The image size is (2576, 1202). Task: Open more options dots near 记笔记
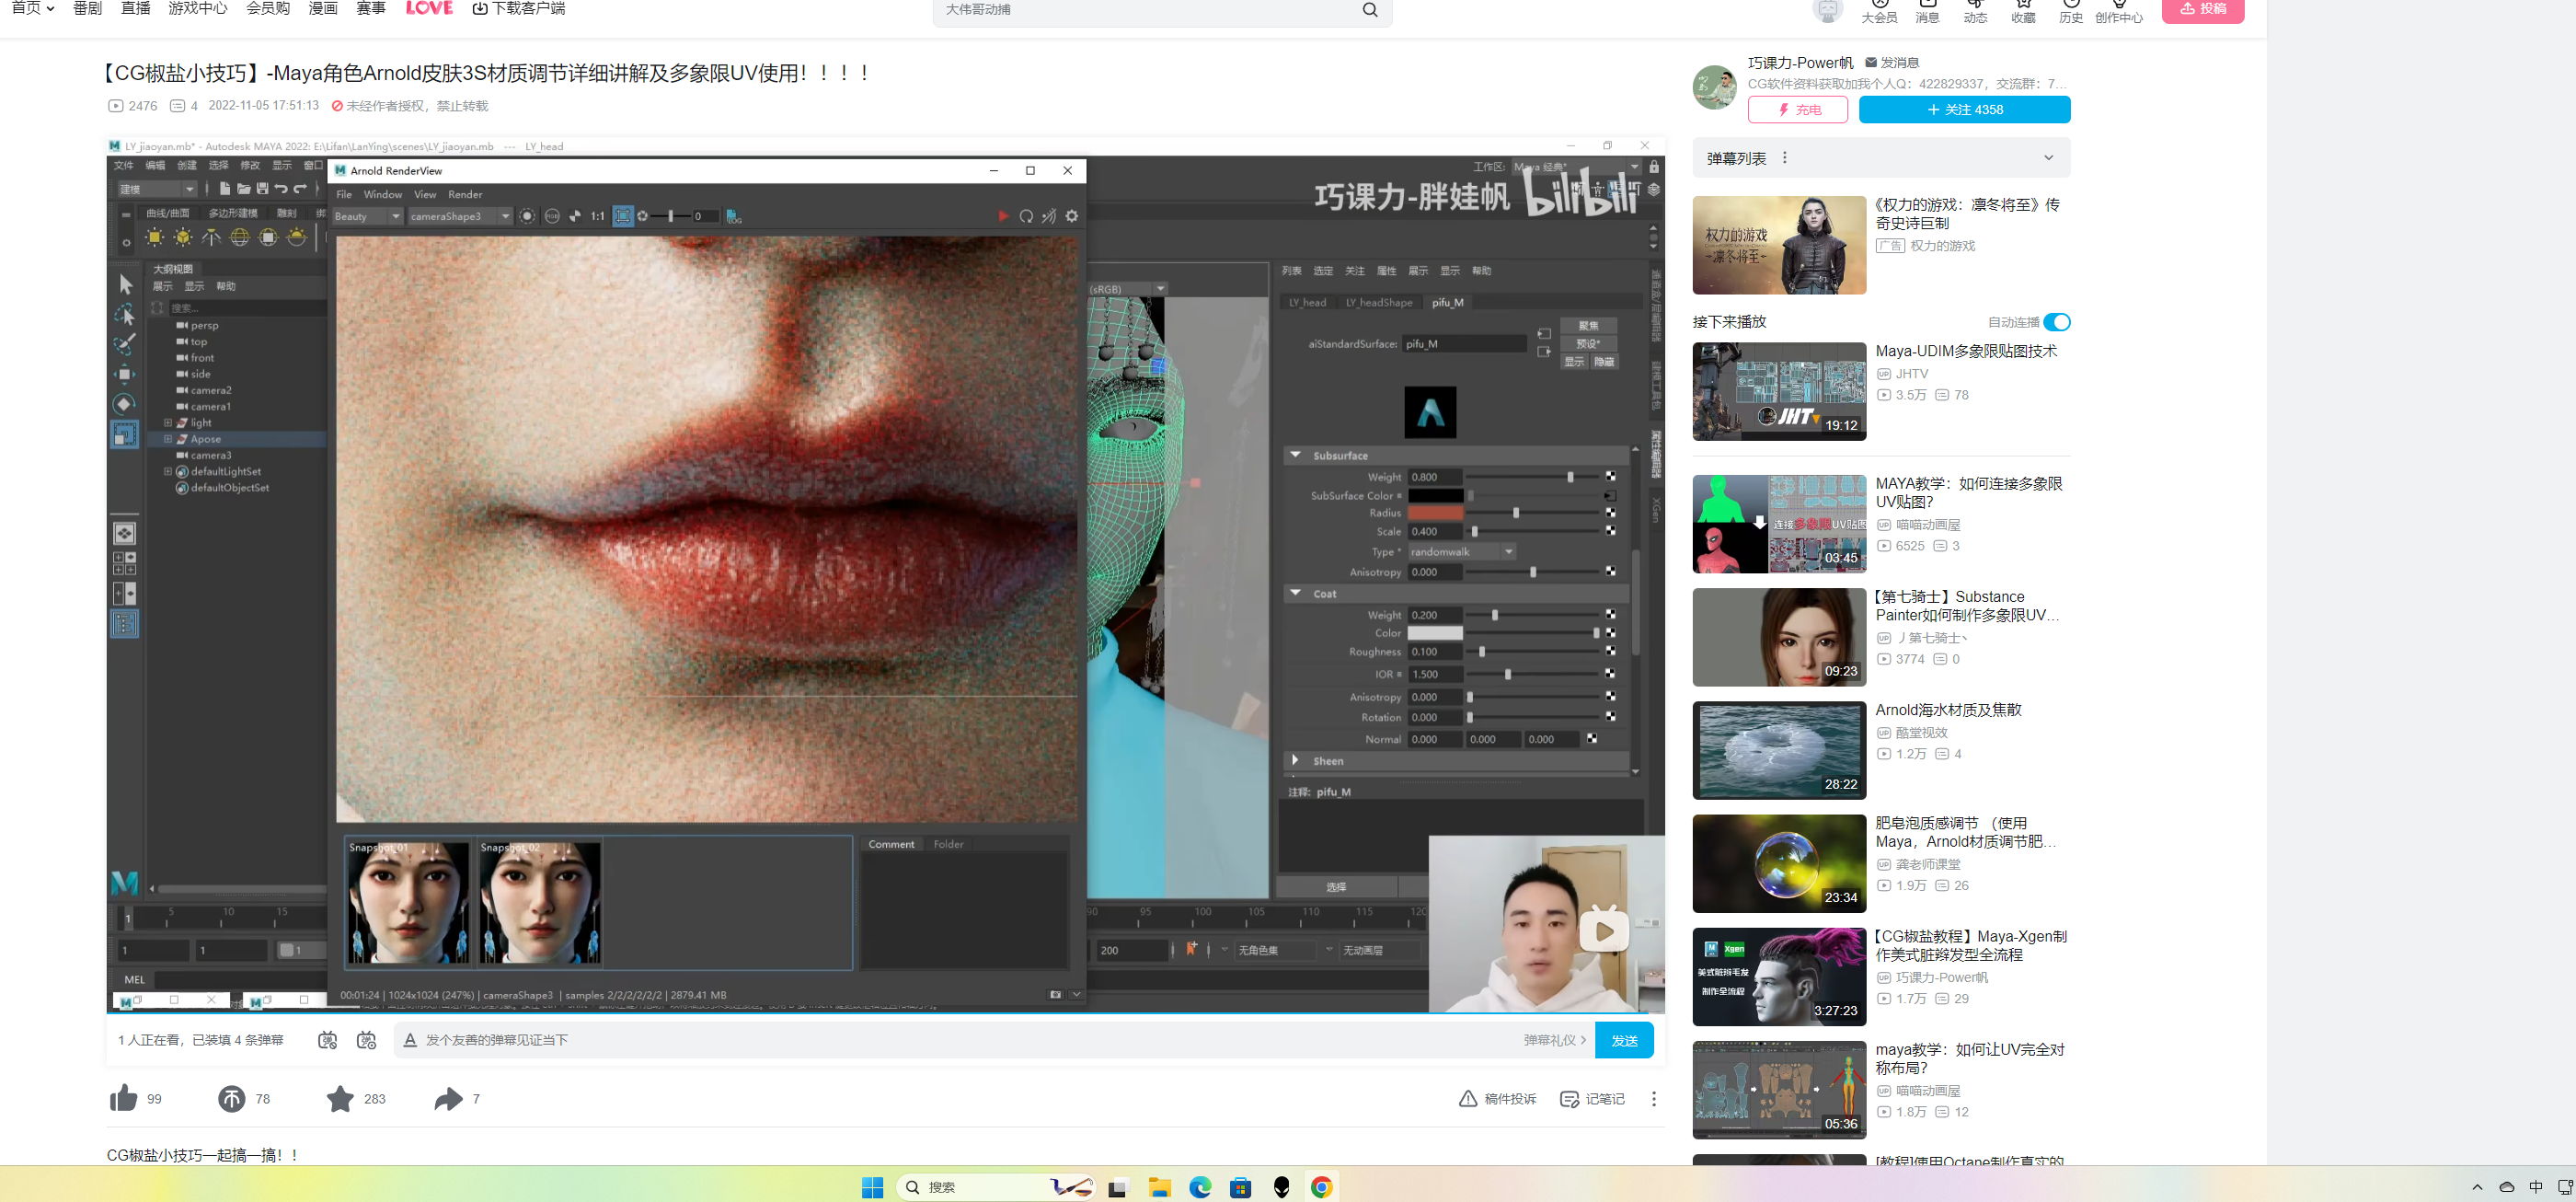(1653, 1098)
